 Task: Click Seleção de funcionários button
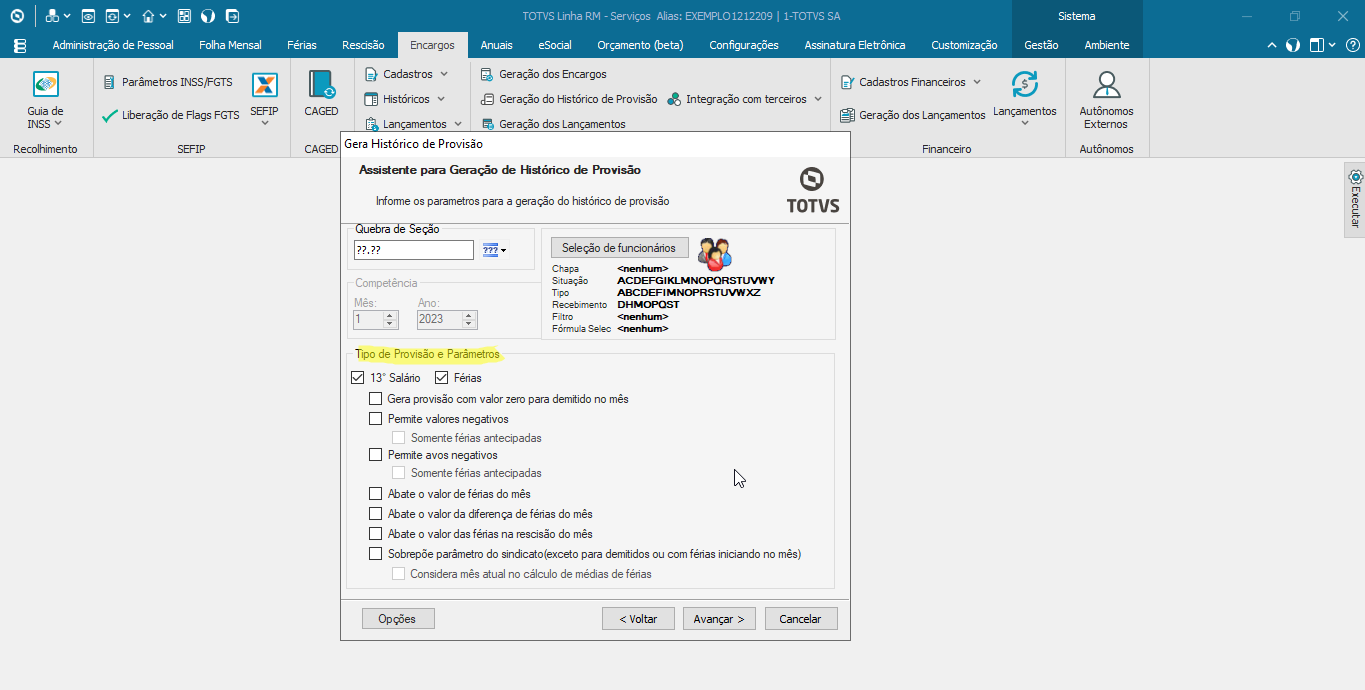[619, 248]
